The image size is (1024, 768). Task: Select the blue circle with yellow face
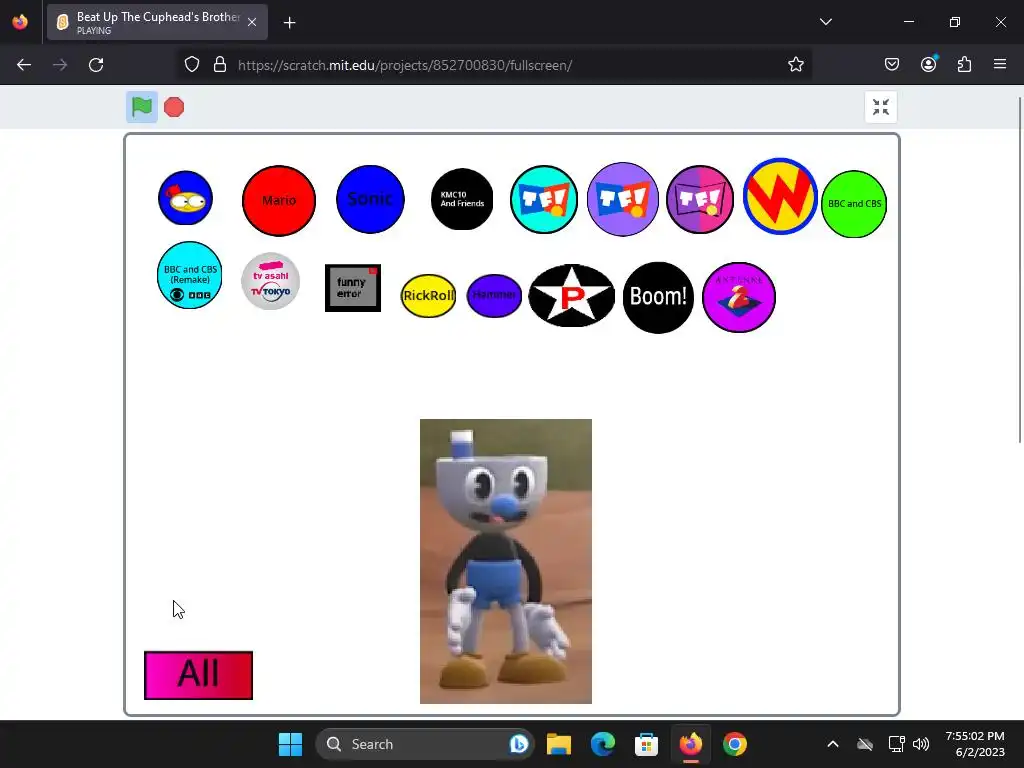[185, 198]
